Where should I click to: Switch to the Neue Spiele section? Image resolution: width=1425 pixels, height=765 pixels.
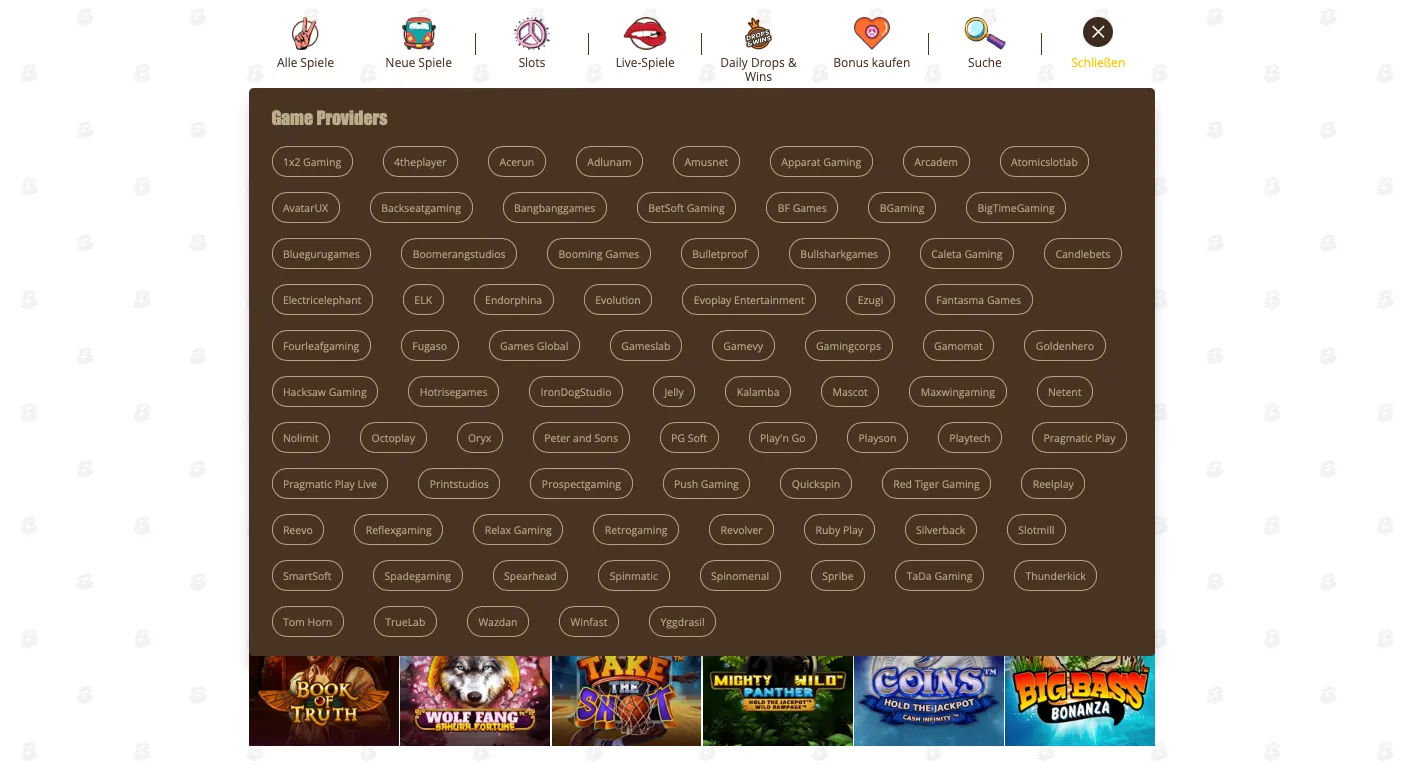click(x=418, y=42)
